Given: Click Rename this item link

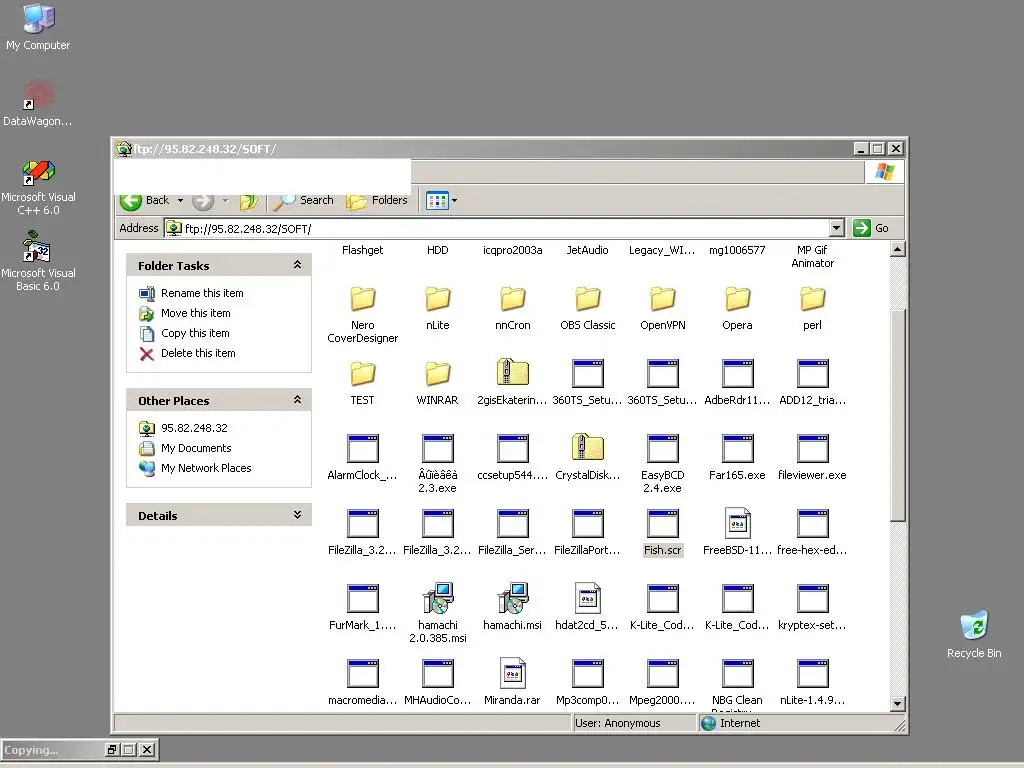Looking at the screenshot, I should [202, 293].
